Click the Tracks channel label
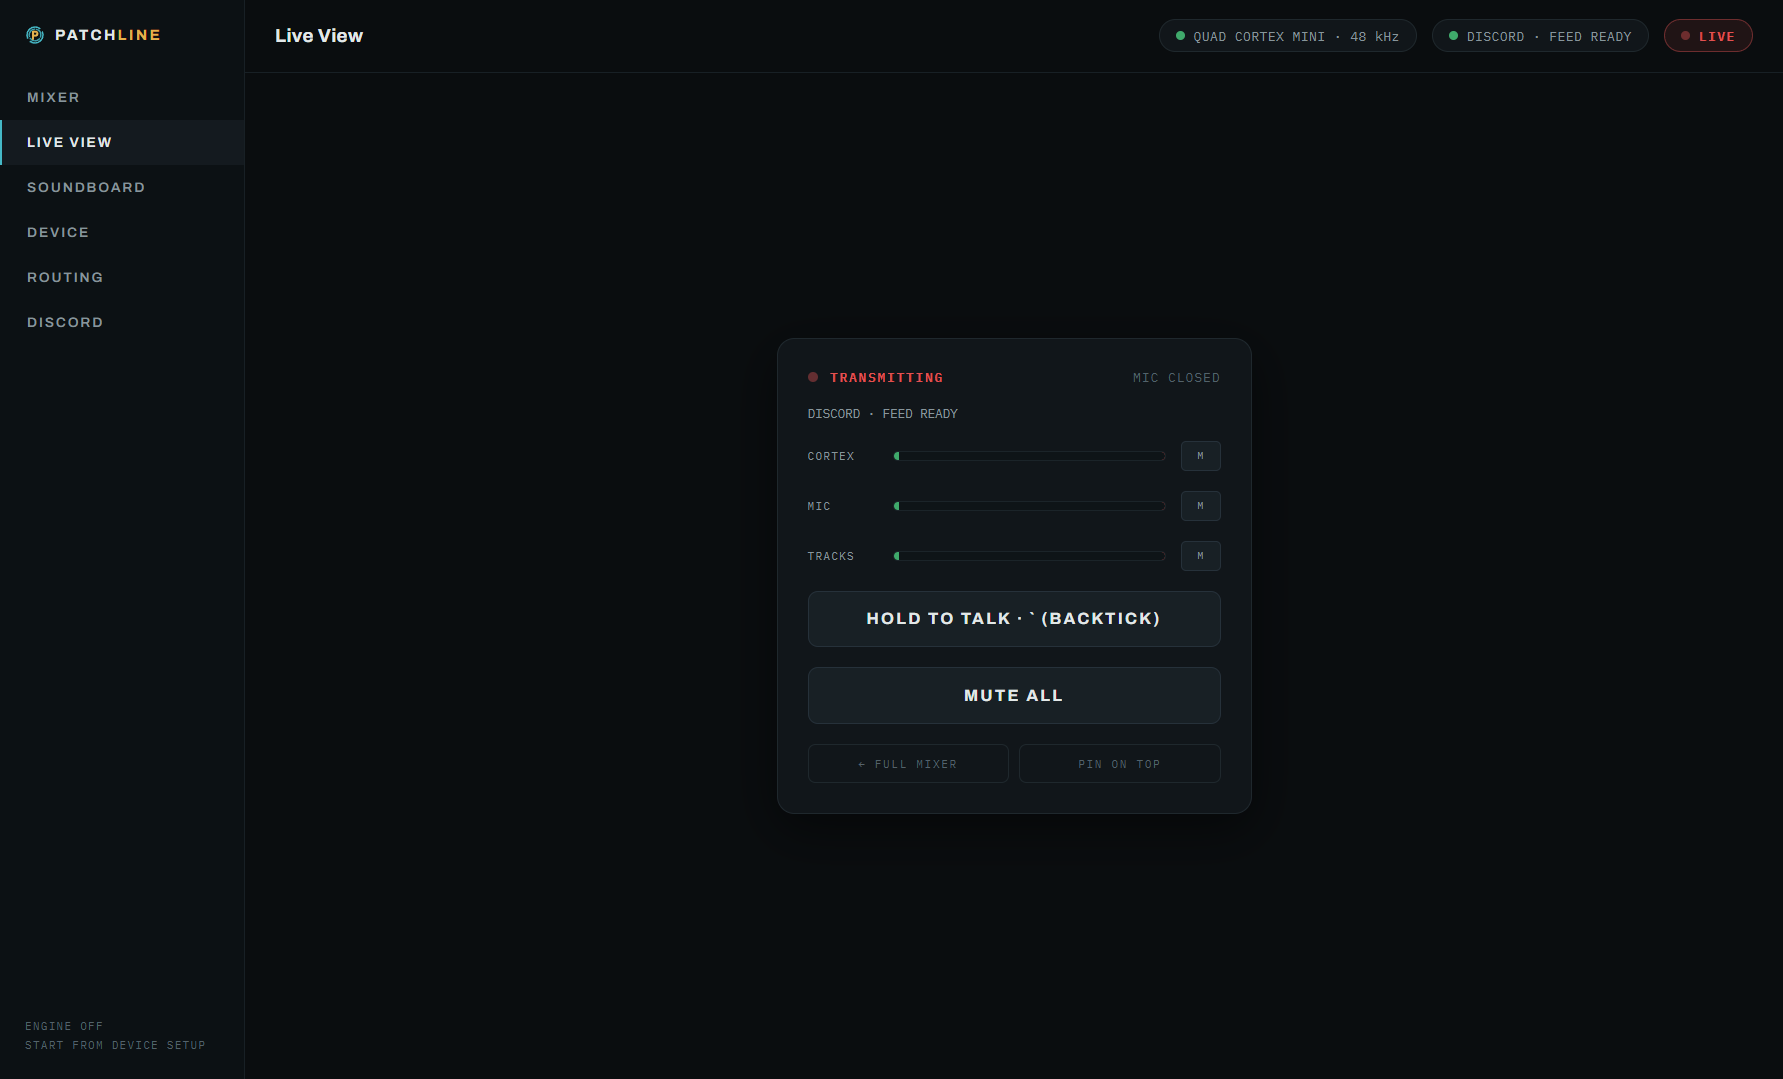The height and width of the screenshot is (1079, 1783). [x=831, y=556]
